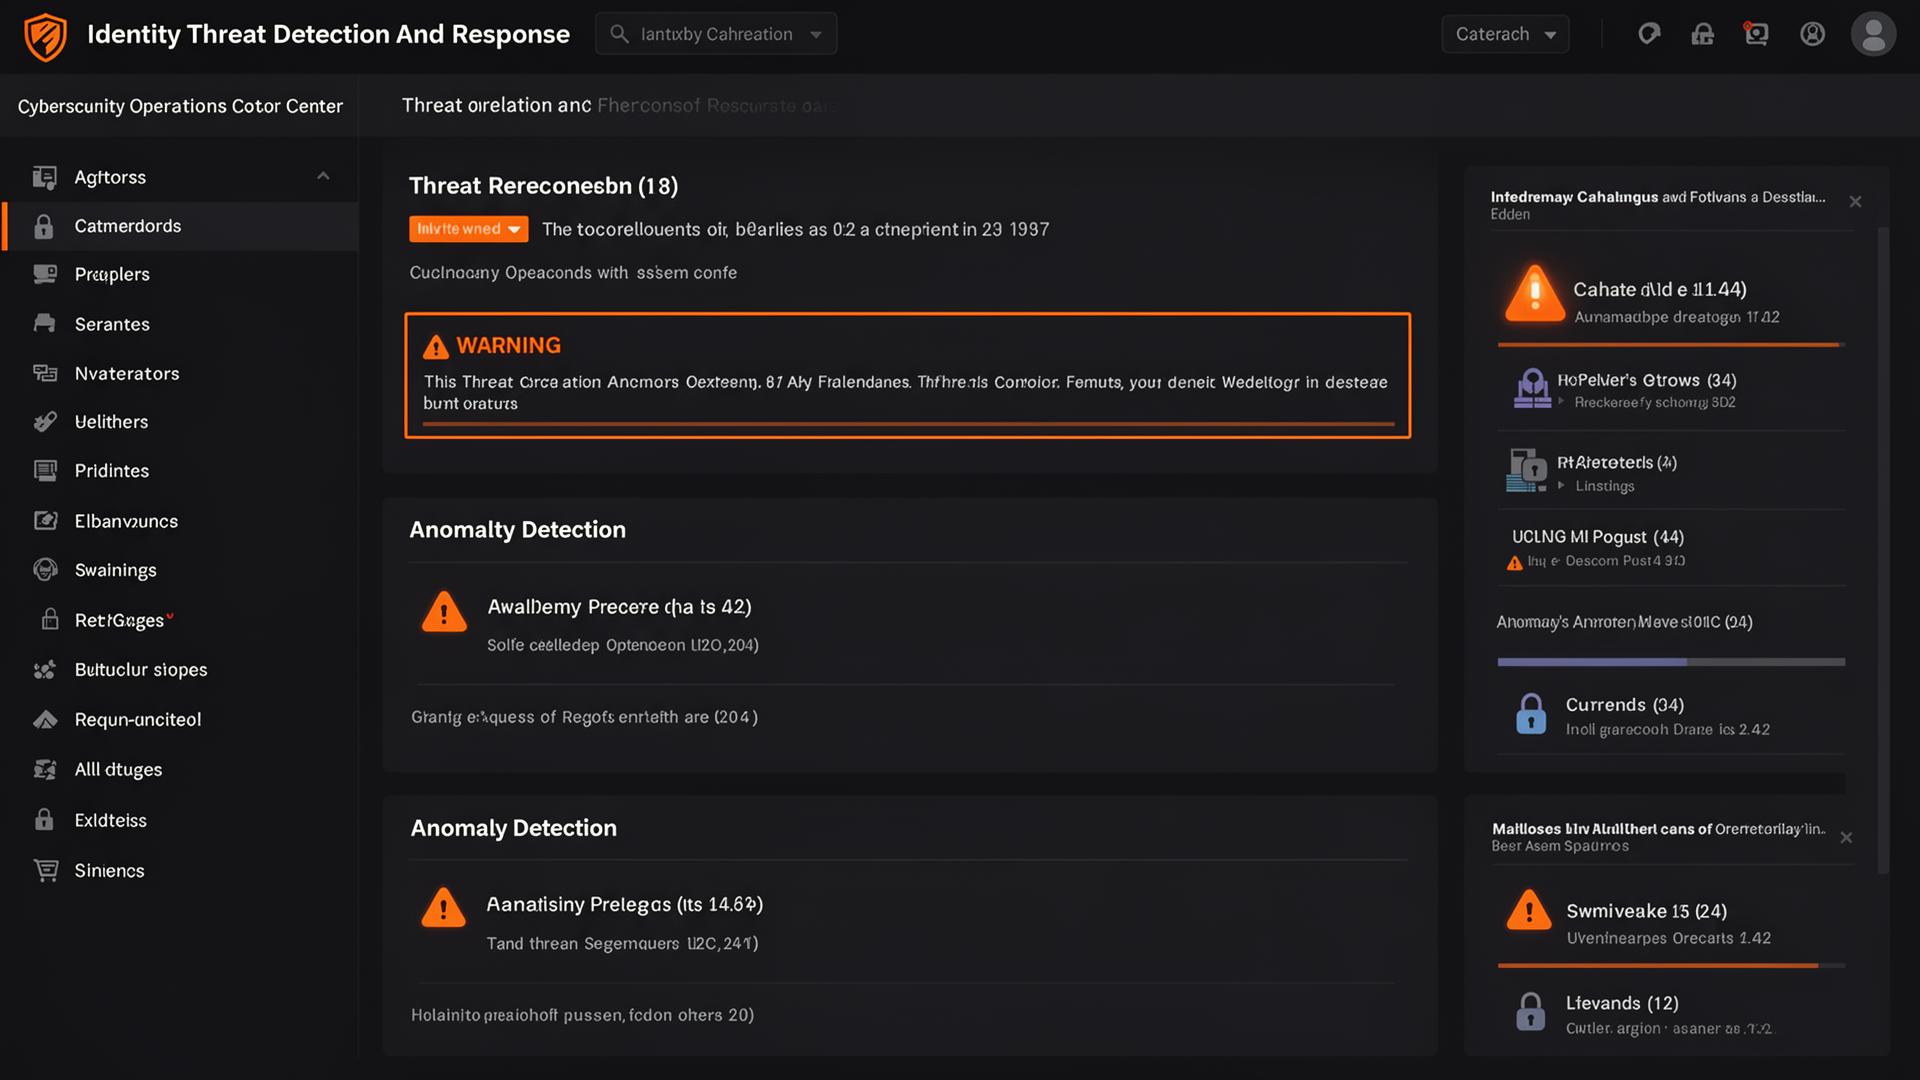The height and width of the screenshot is (1080, 1920).
Task: Collapse the Agftorss sidebar section chevron
Action: (x=323, y=176)
